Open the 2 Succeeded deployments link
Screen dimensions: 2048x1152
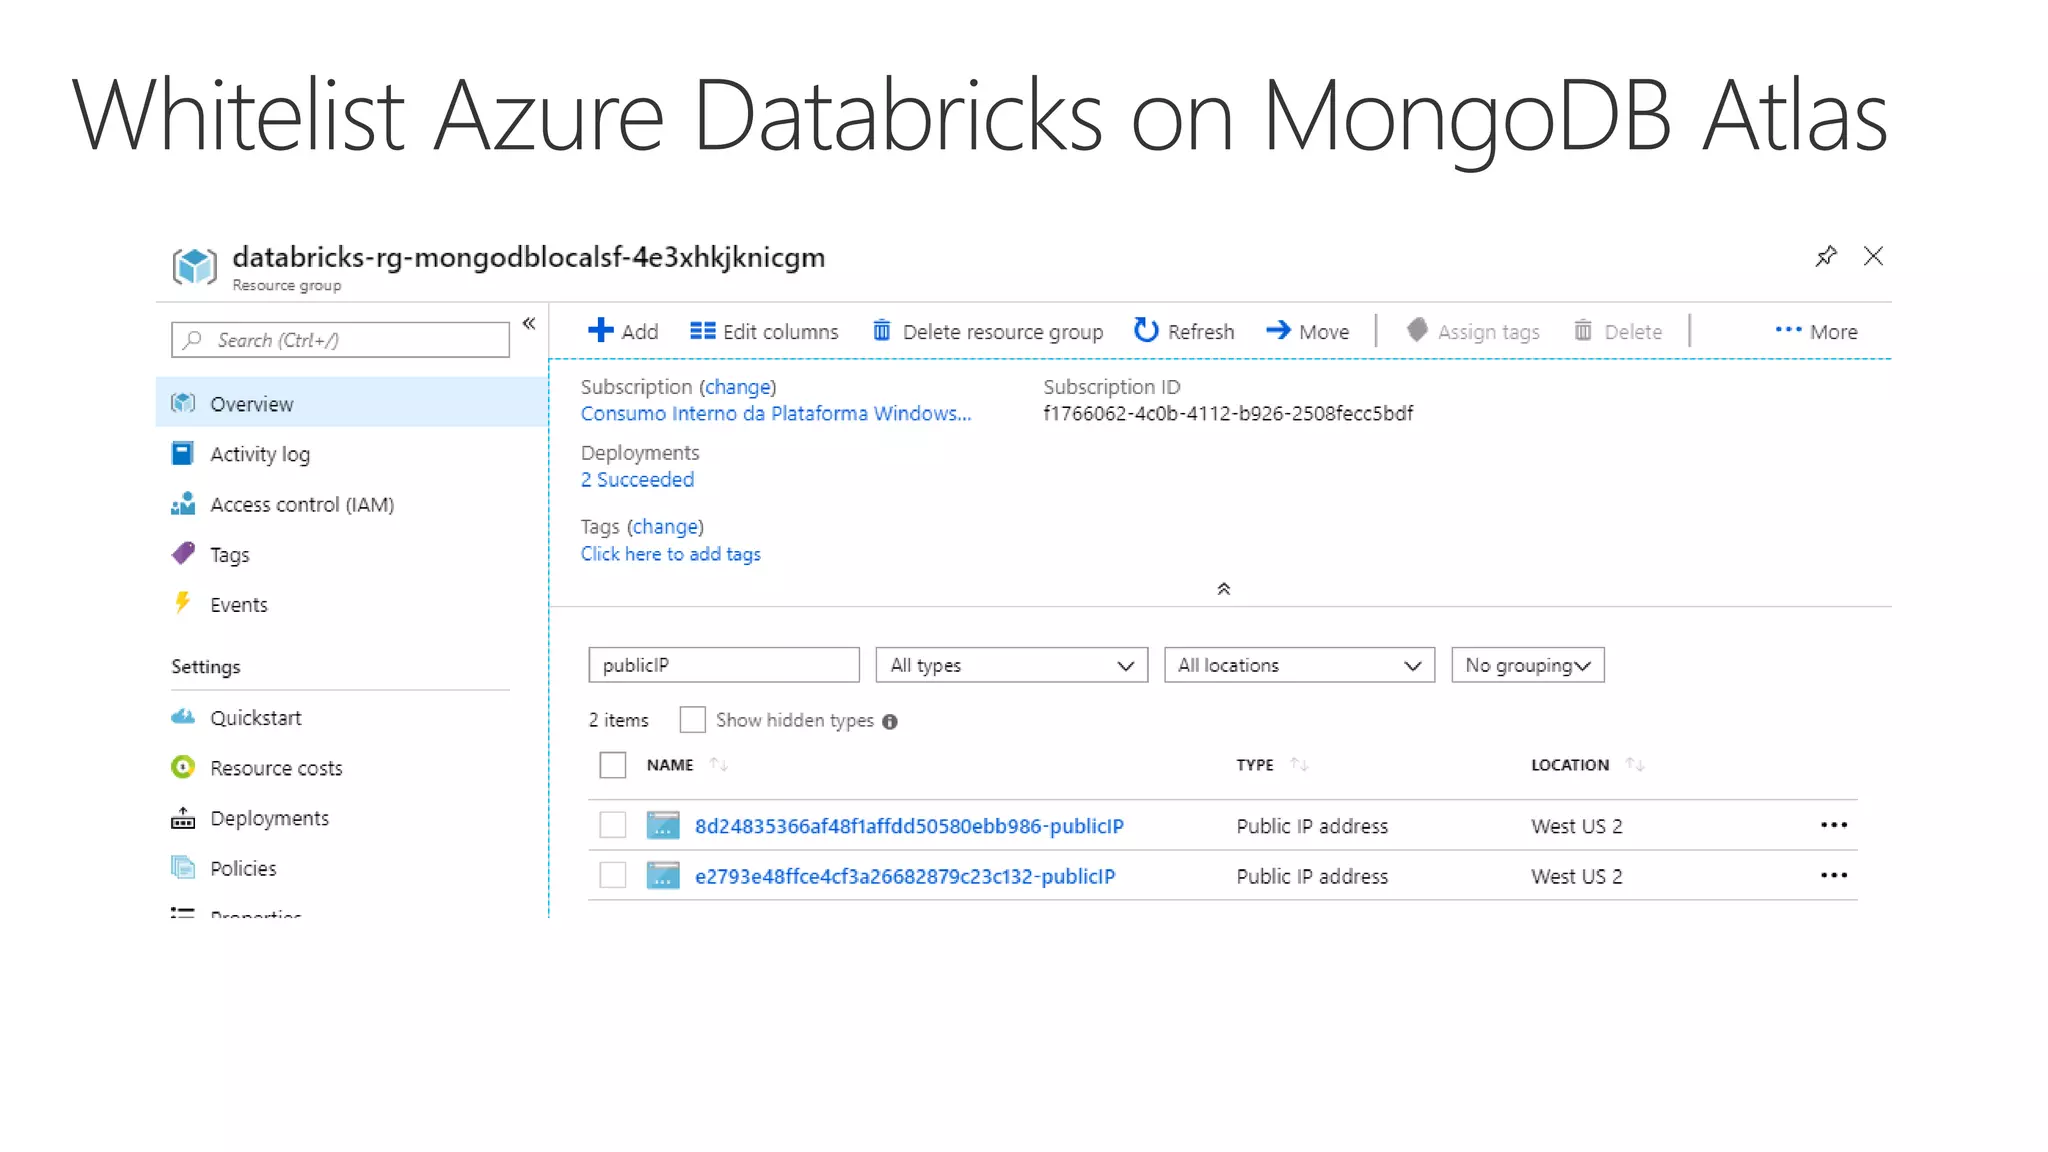coord(637,480)
